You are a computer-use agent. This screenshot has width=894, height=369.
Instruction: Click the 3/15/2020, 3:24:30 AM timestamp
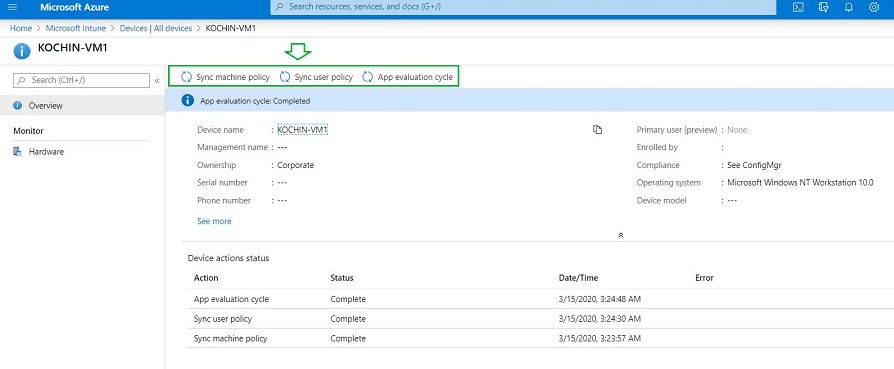(600, 318)
